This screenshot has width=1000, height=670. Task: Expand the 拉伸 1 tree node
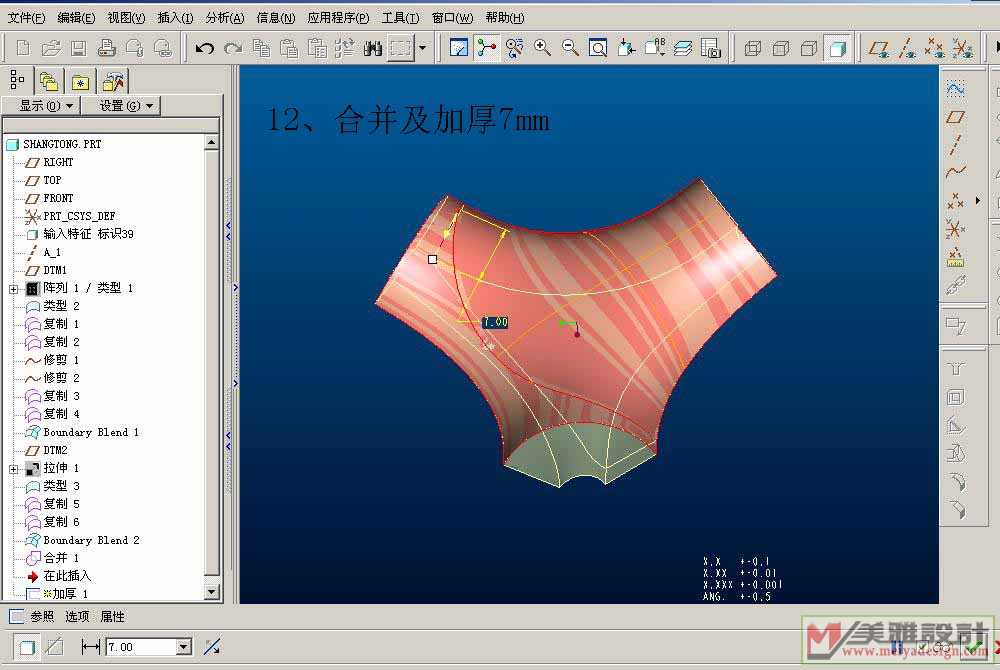pyautogui.click(x=13, y=469)
